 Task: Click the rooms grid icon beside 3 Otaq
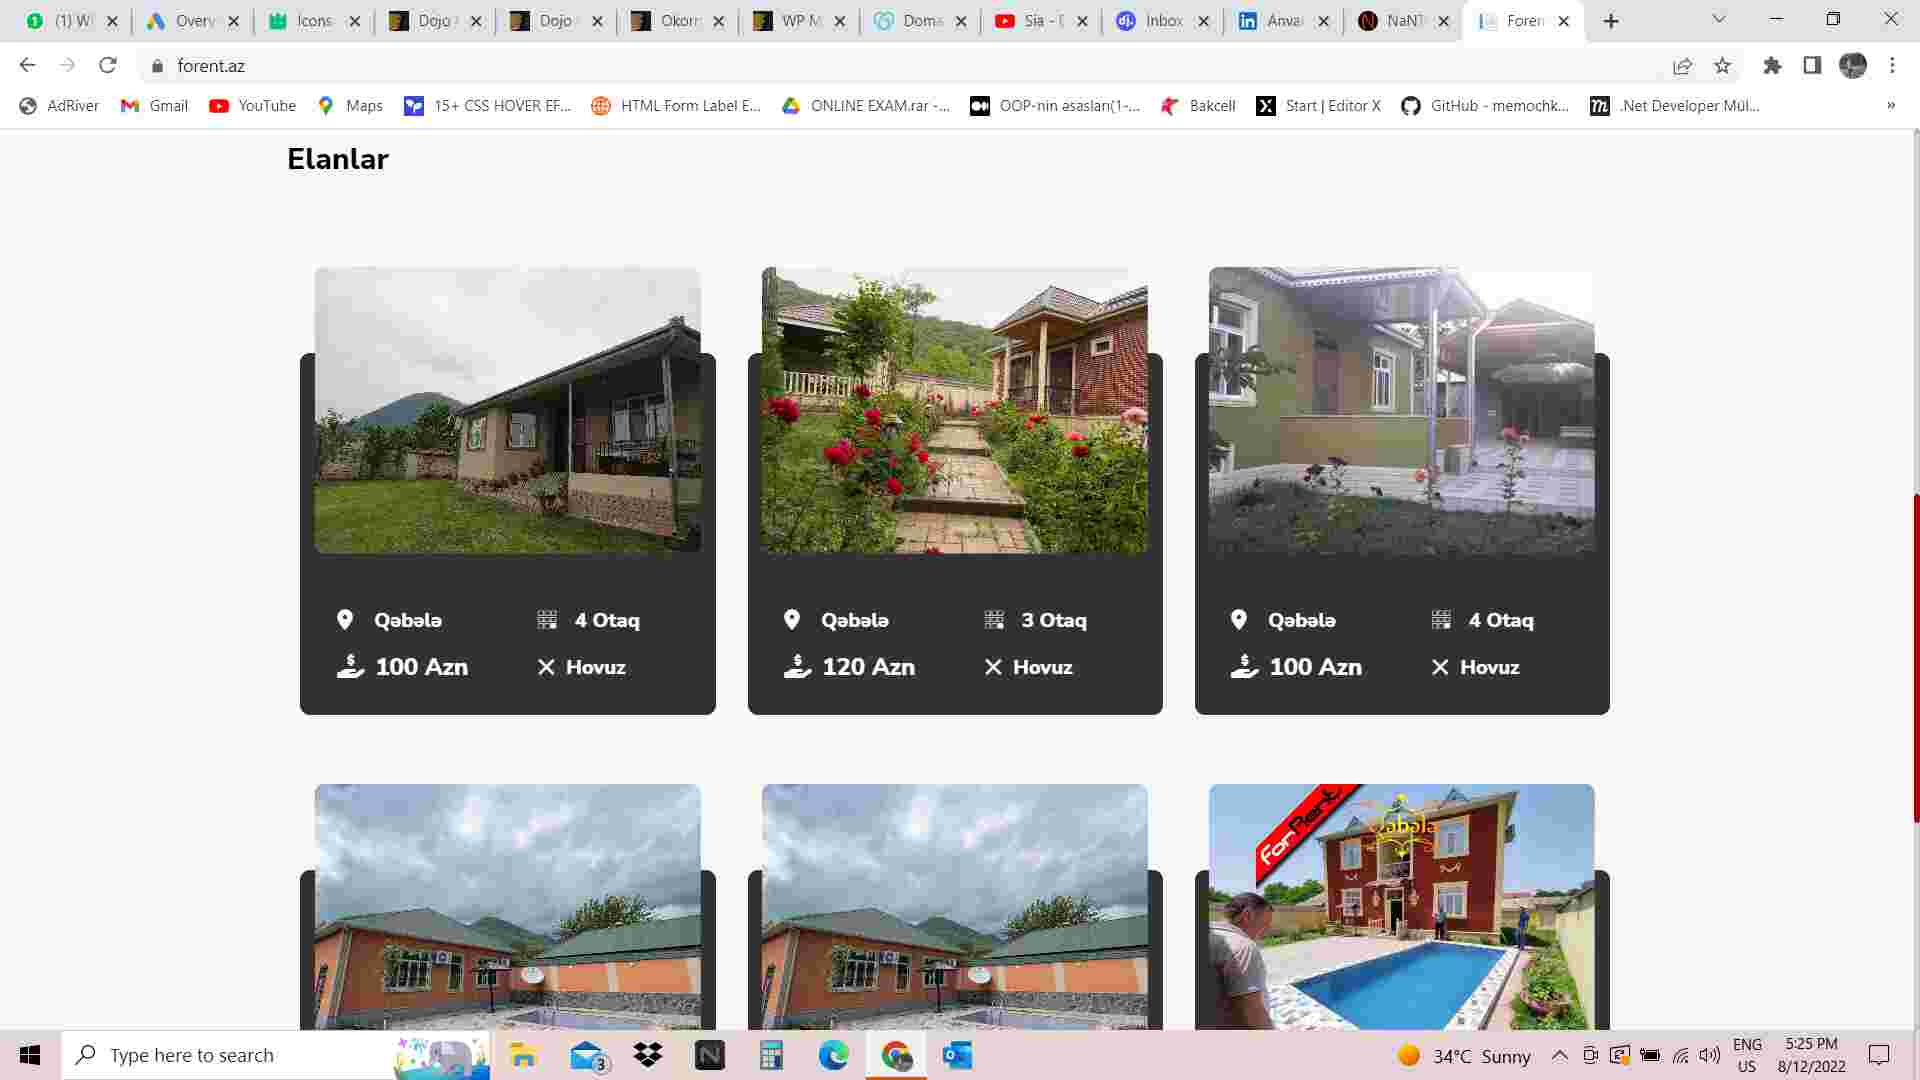(x=994, y=620)
